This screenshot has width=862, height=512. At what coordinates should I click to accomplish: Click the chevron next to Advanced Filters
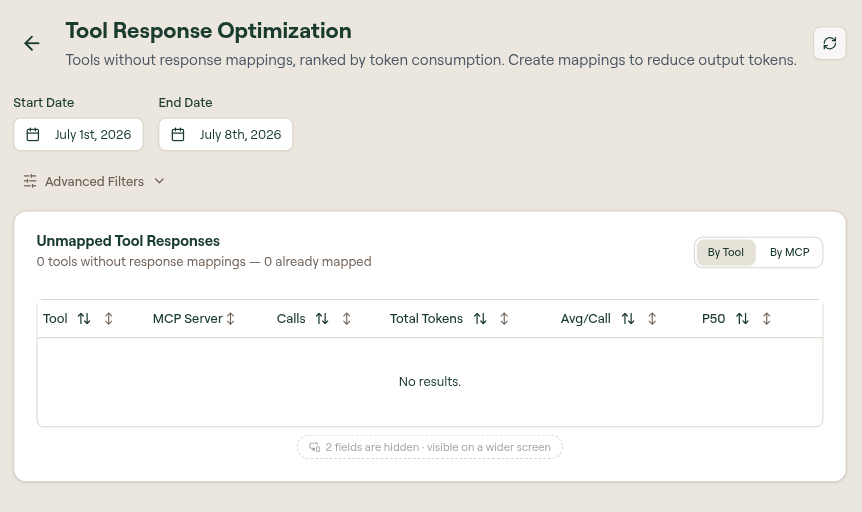click(159, 181)
